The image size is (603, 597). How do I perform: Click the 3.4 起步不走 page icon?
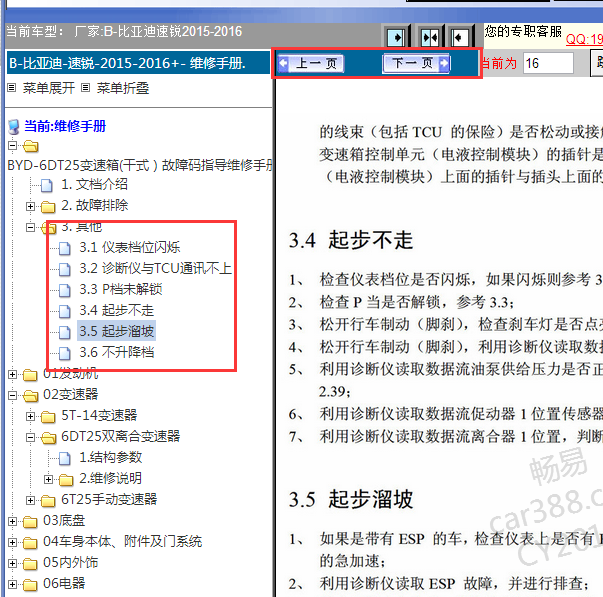(x=65, y=312)
